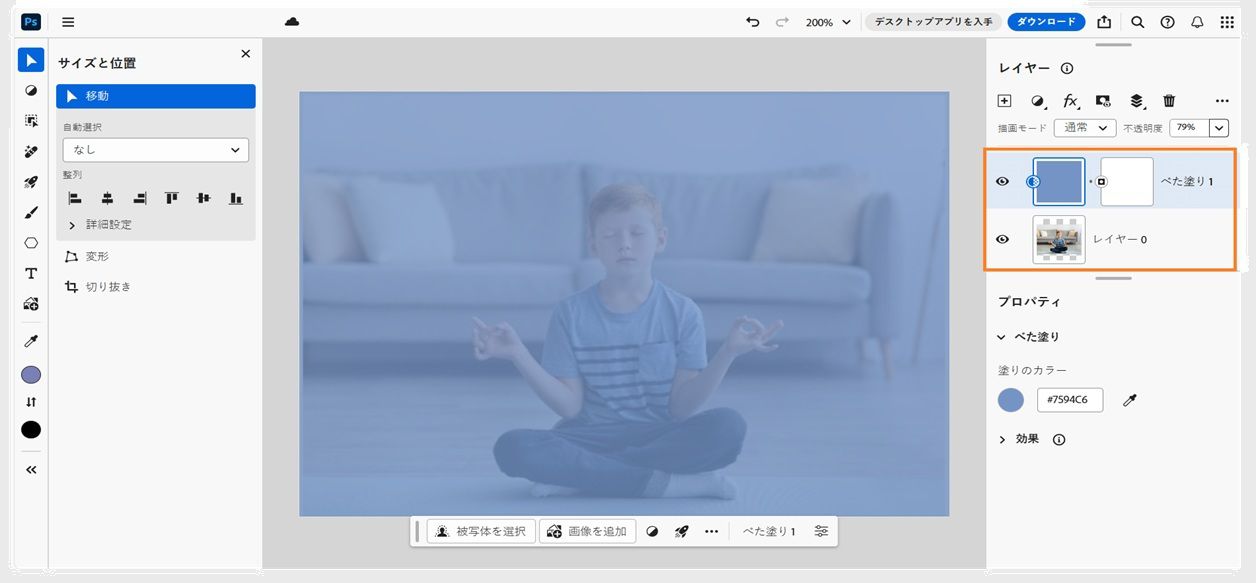
Task: Select the Eyedropper tool in toolbar
Action: (31, 342)
